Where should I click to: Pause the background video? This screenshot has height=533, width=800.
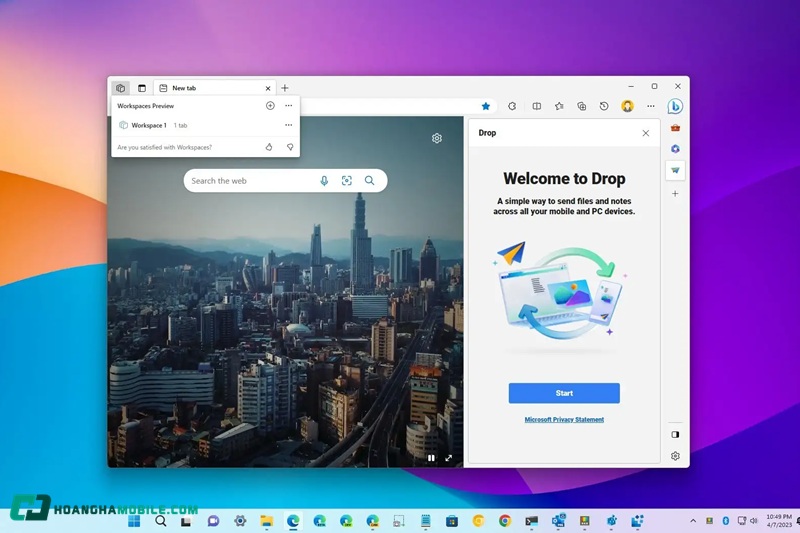[x=431, y=458]
